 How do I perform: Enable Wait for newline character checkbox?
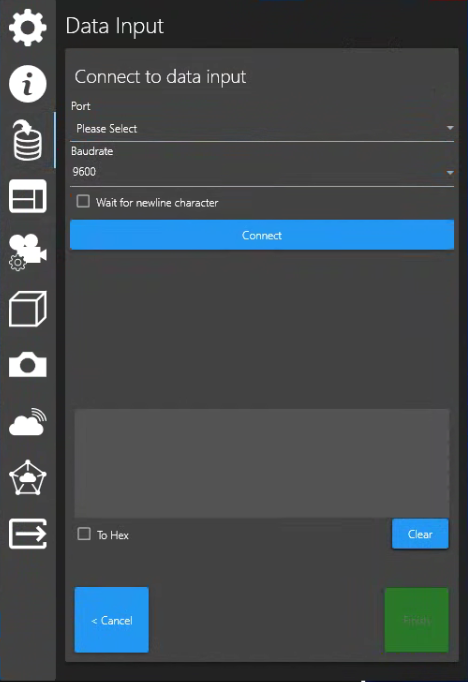point(83,201)
